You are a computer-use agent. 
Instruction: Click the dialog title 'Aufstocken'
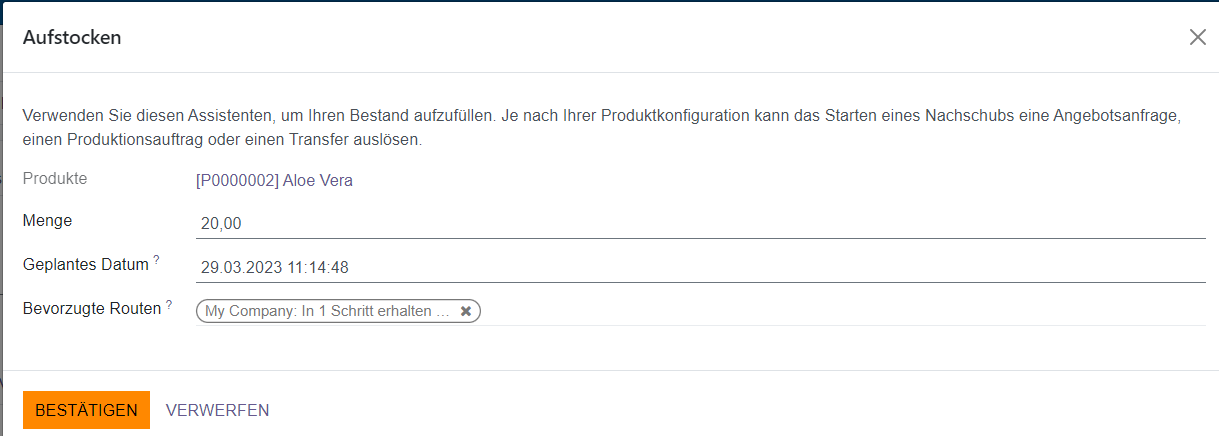coord(72,38)
